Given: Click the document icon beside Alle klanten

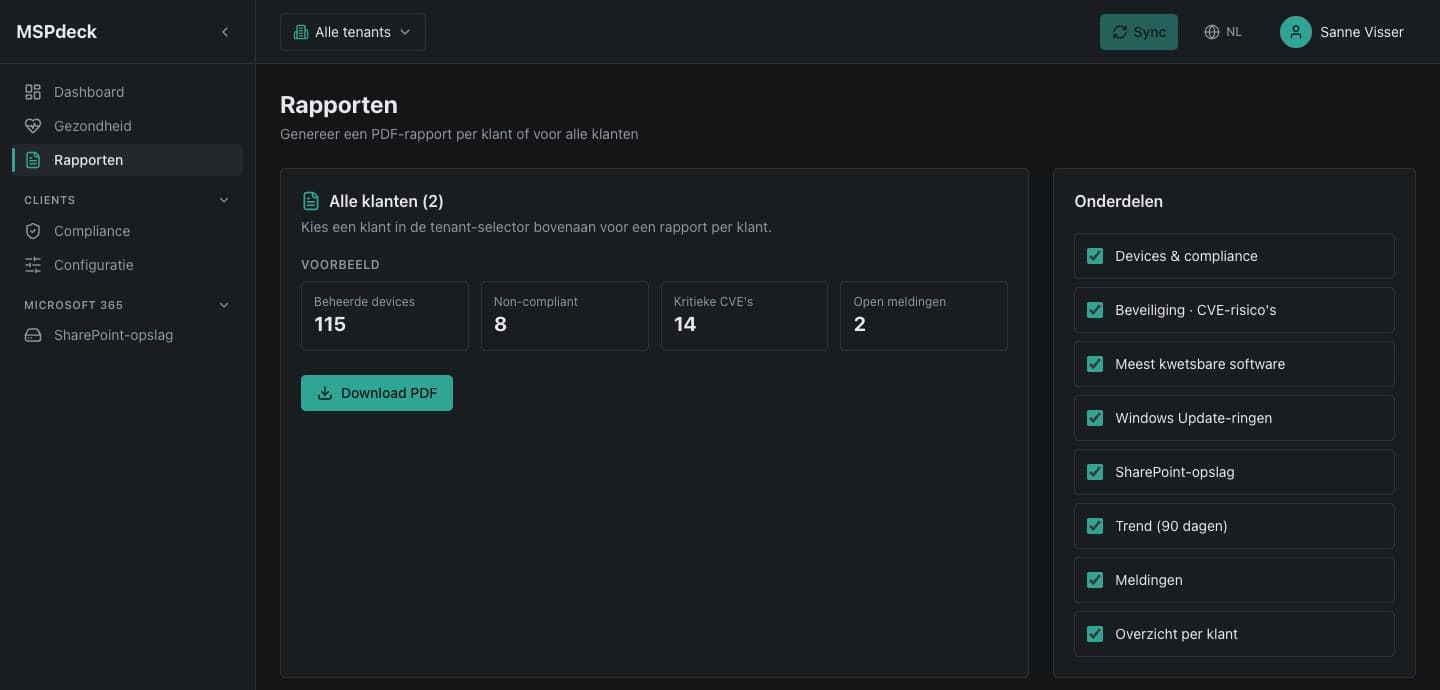Looking at the screenshot, I should pyautogui.click(x=311, y=201).
